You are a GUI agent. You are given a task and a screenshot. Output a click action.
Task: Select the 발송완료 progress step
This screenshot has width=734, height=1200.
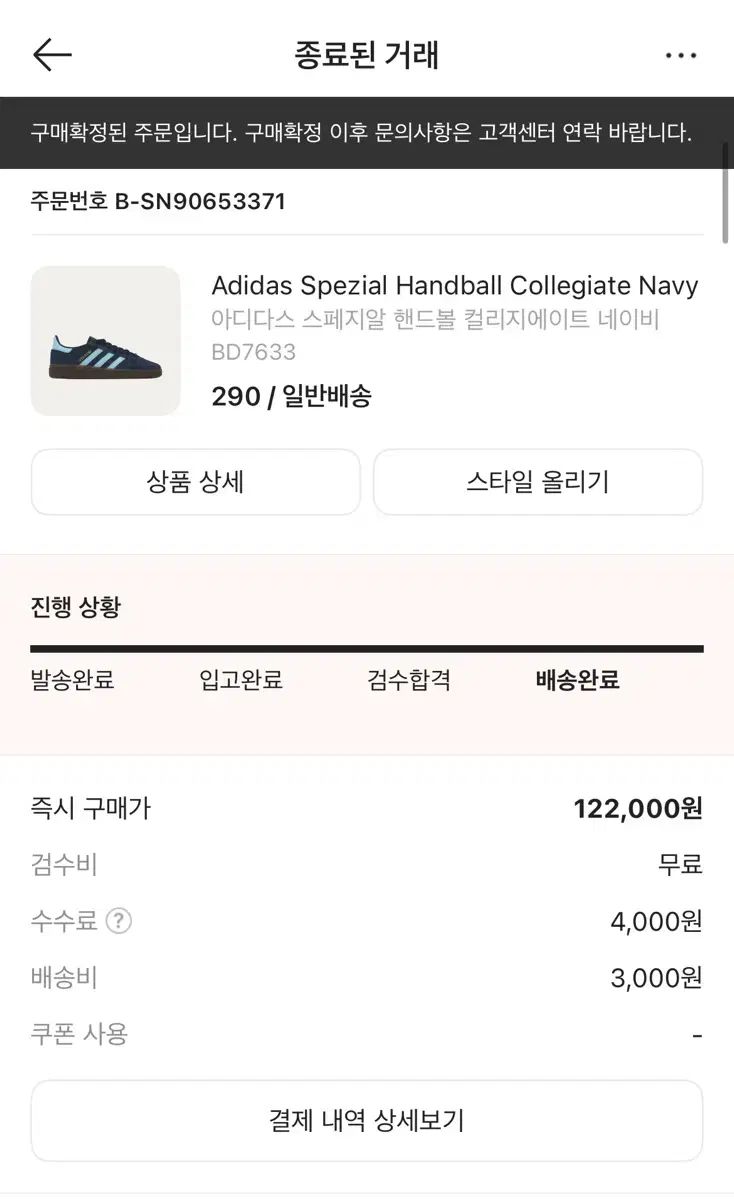click(73, 681)
